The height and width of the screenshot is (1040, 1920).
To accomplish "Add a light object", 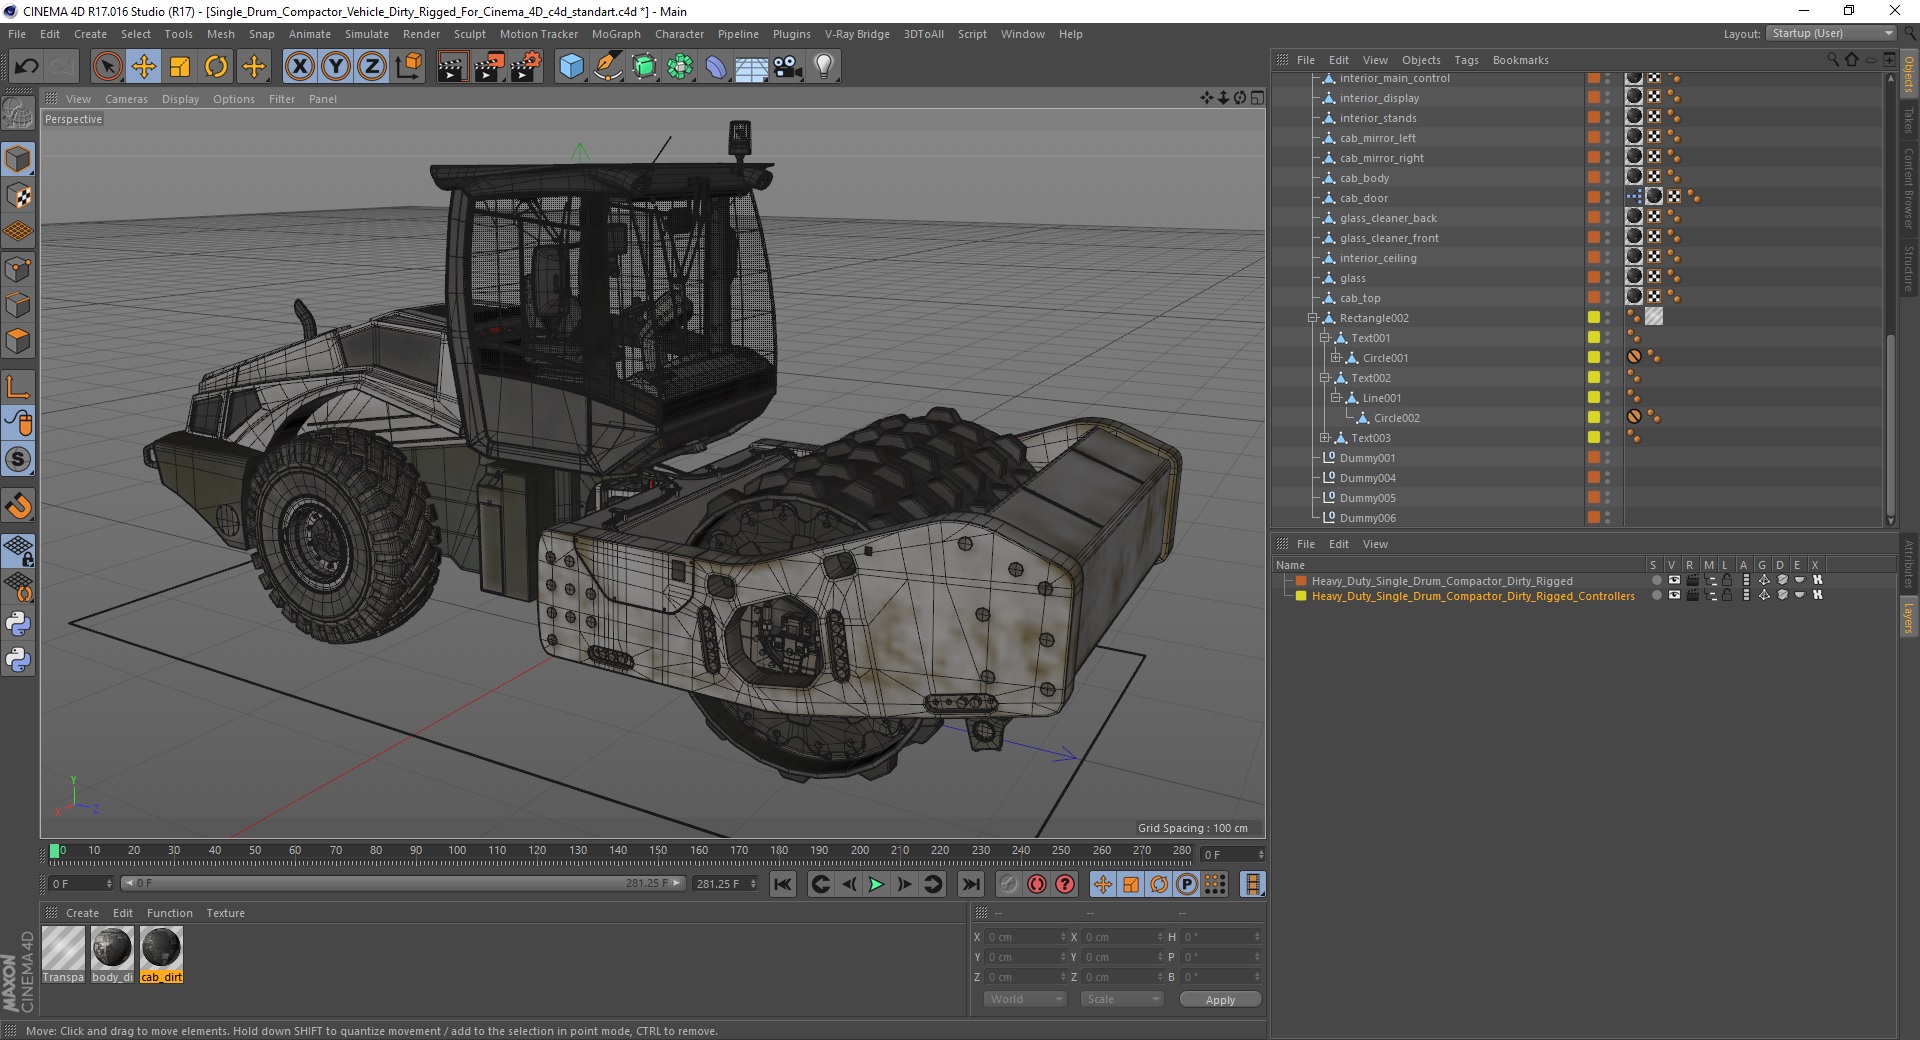I will [x=824, y=67].
